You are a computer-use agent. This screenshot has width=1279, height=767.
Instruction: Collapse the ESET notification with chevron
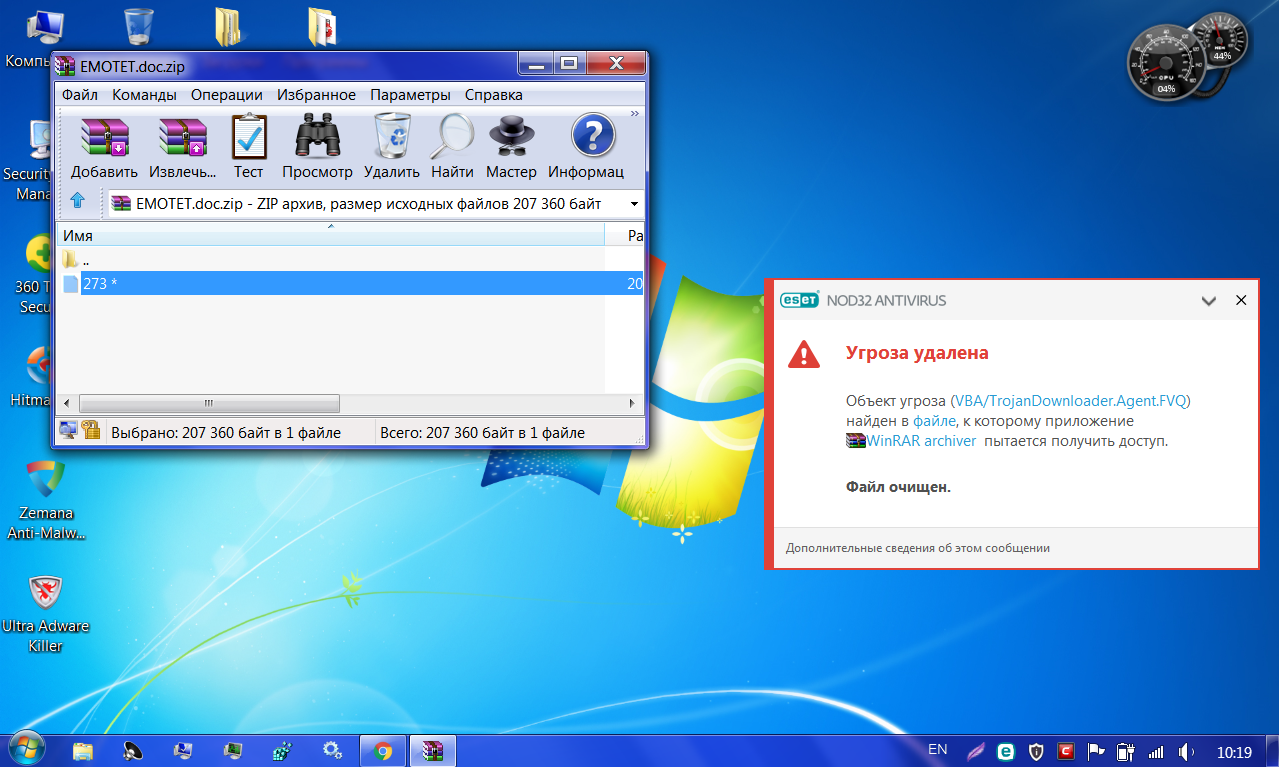[x=1208, y=300]
